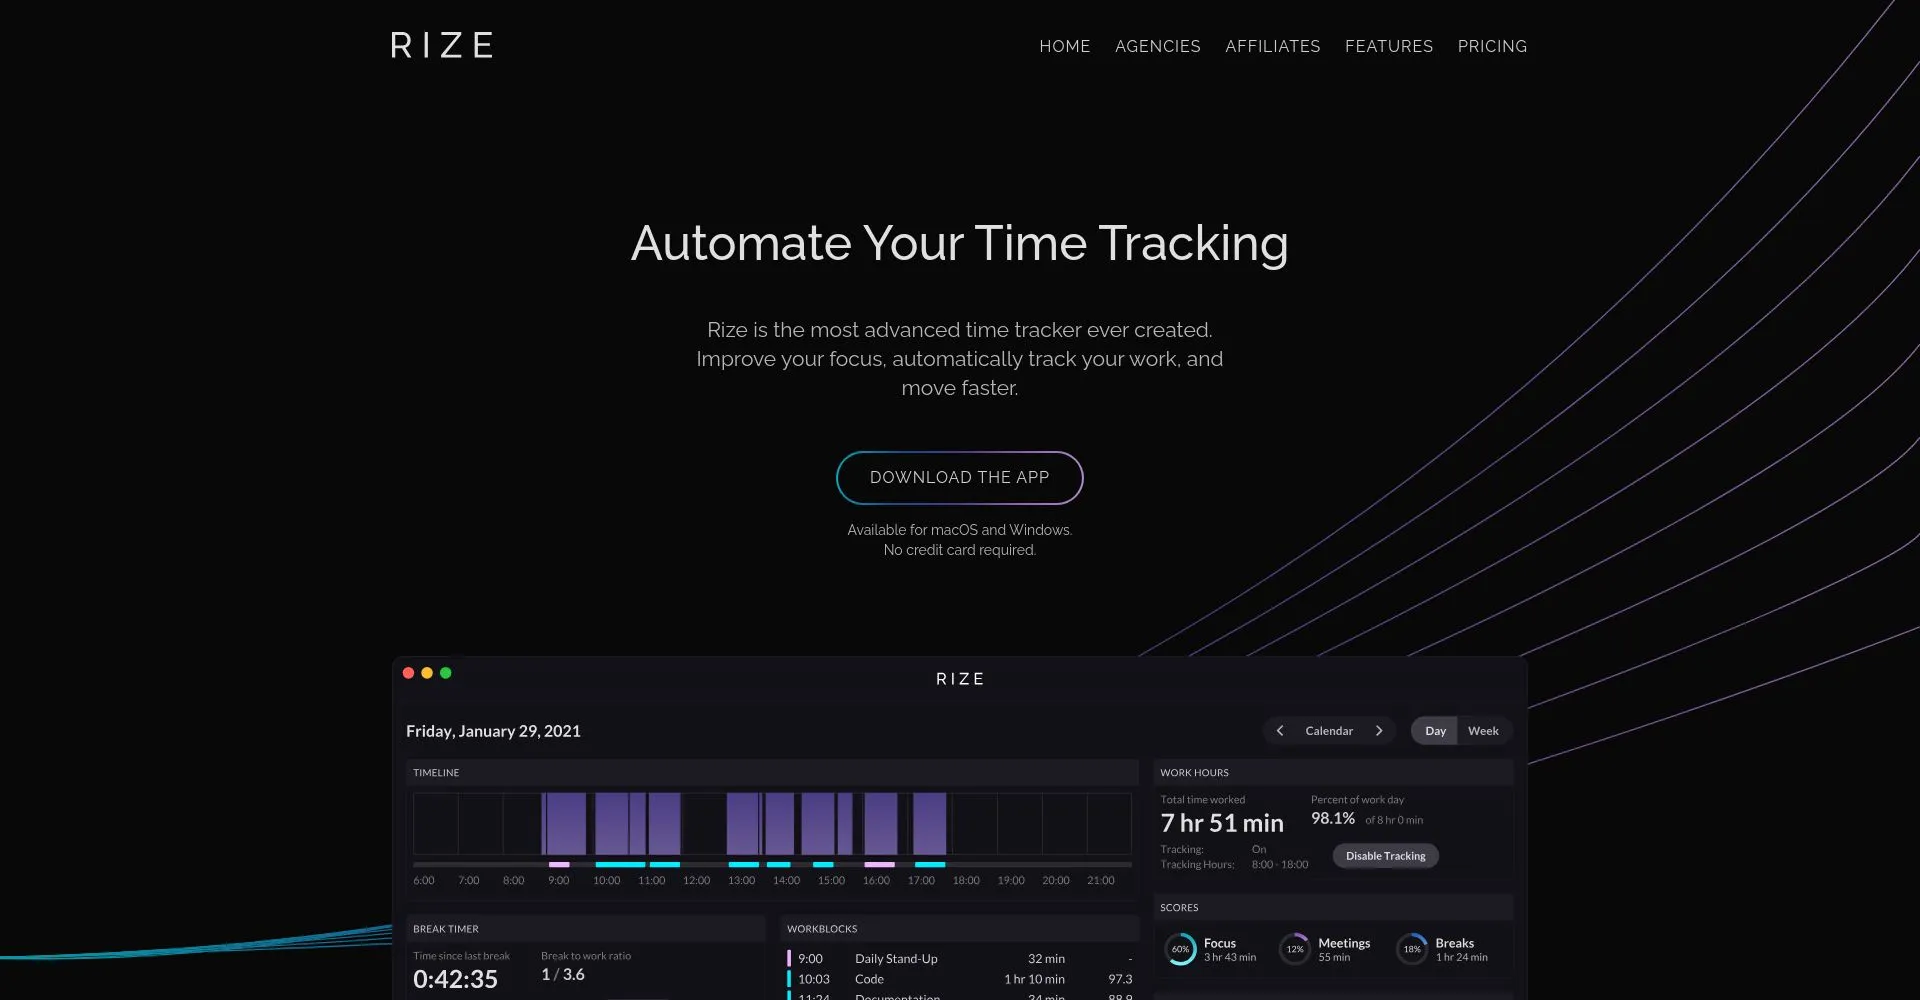Click the 17:00 purple timeline block

click(x=929, y=824)
